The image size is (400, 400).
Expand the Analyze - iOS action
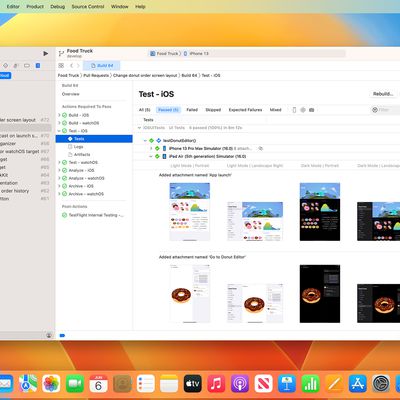(59, 170)
